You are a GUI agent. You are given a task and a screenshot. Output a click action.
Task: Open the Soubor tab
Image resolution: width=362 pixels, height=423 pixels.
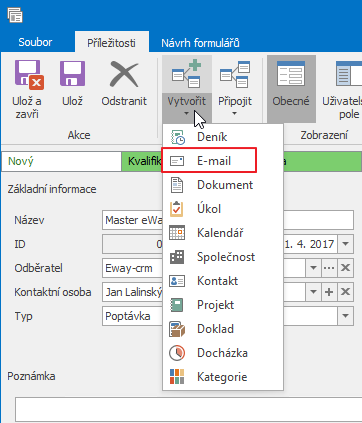click(35, 42)
